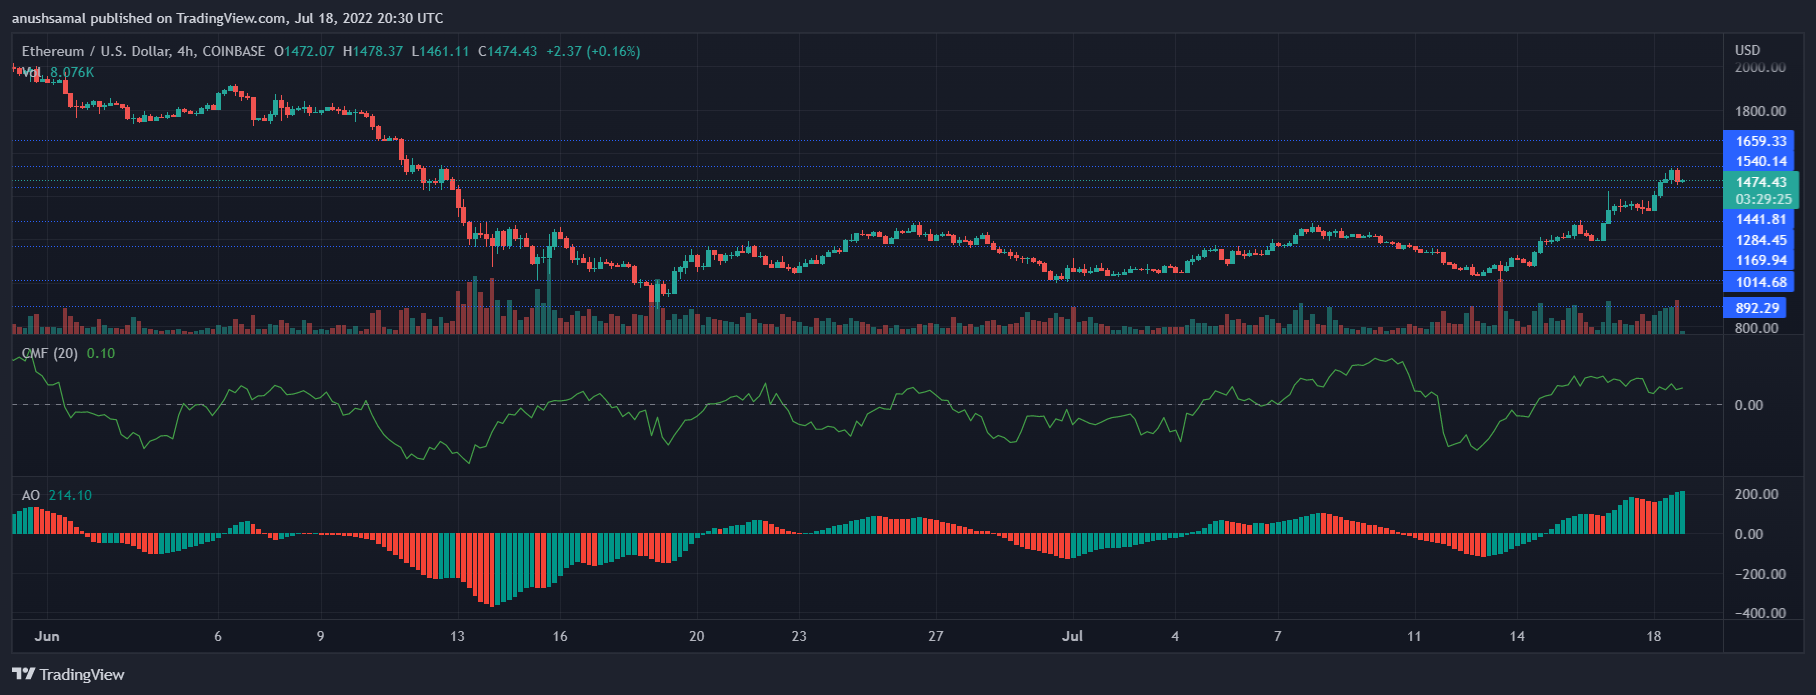Screen dimensions: 1816x695
Task: Click the 1659.33 price level label
Action: [1760, 141]
